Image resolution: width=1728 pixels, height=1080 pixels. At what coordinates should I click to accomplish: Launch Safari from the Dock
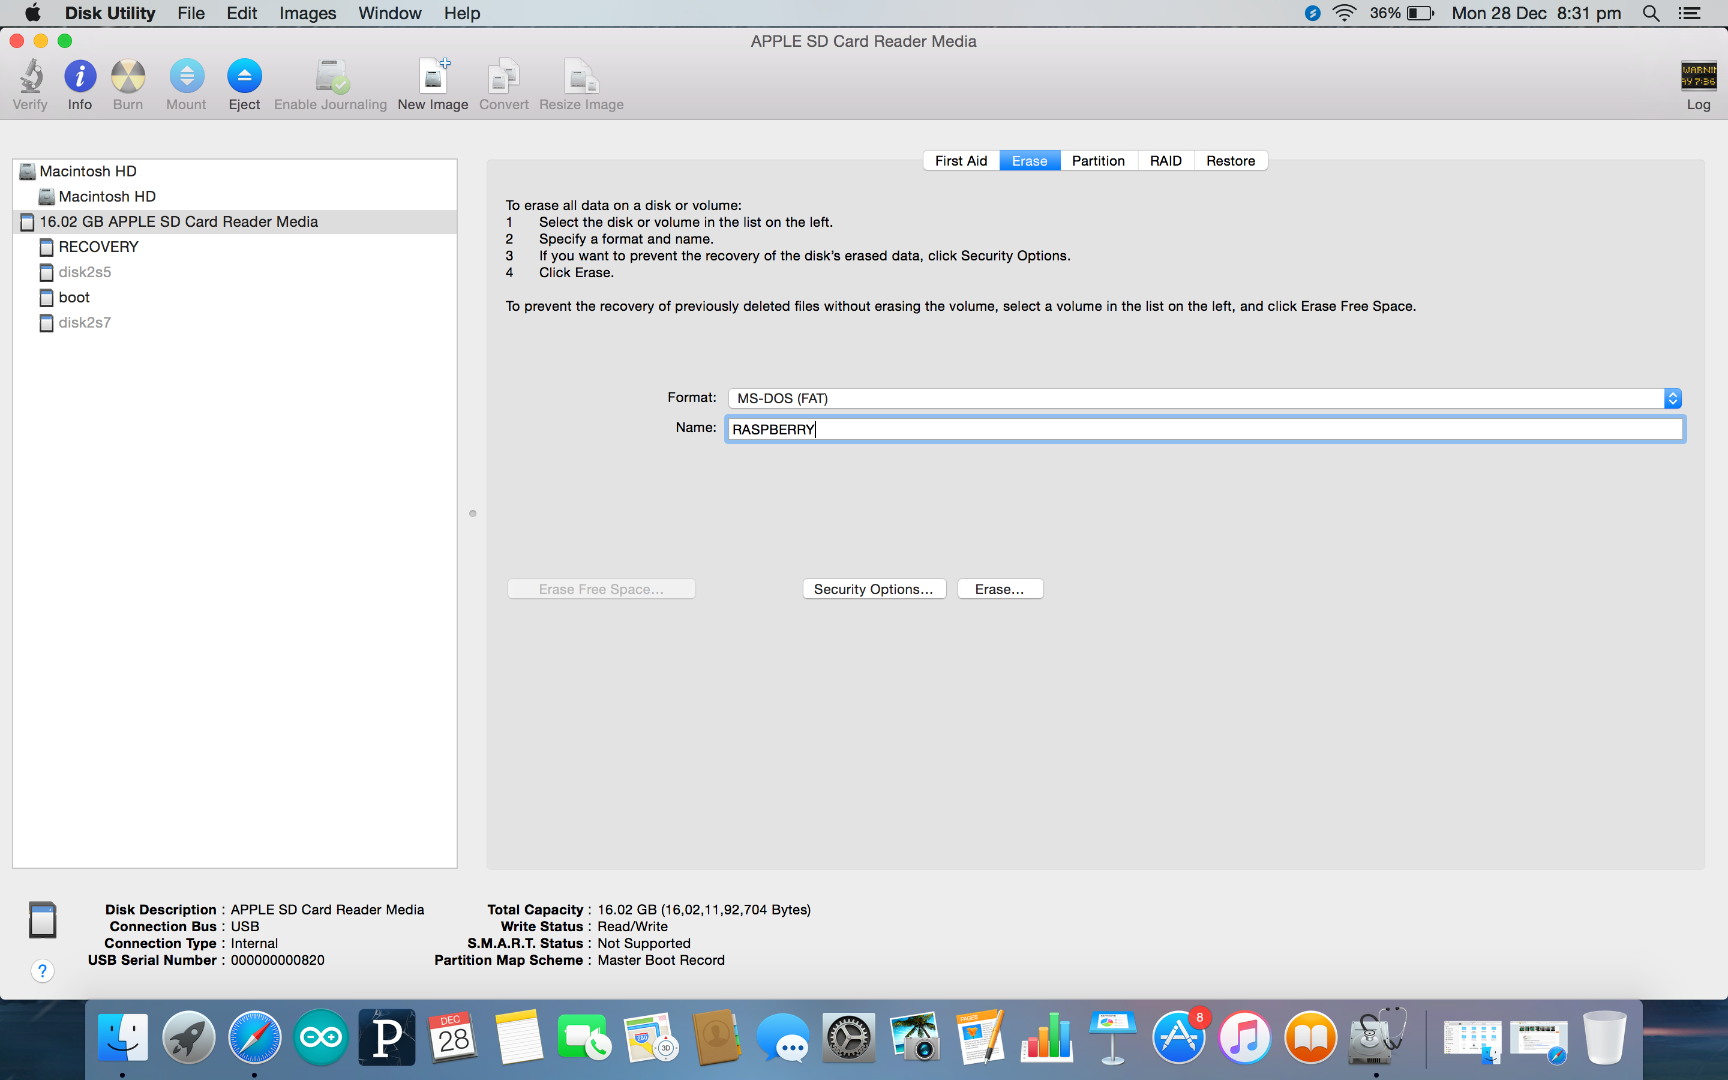[x=255, y=1037]
